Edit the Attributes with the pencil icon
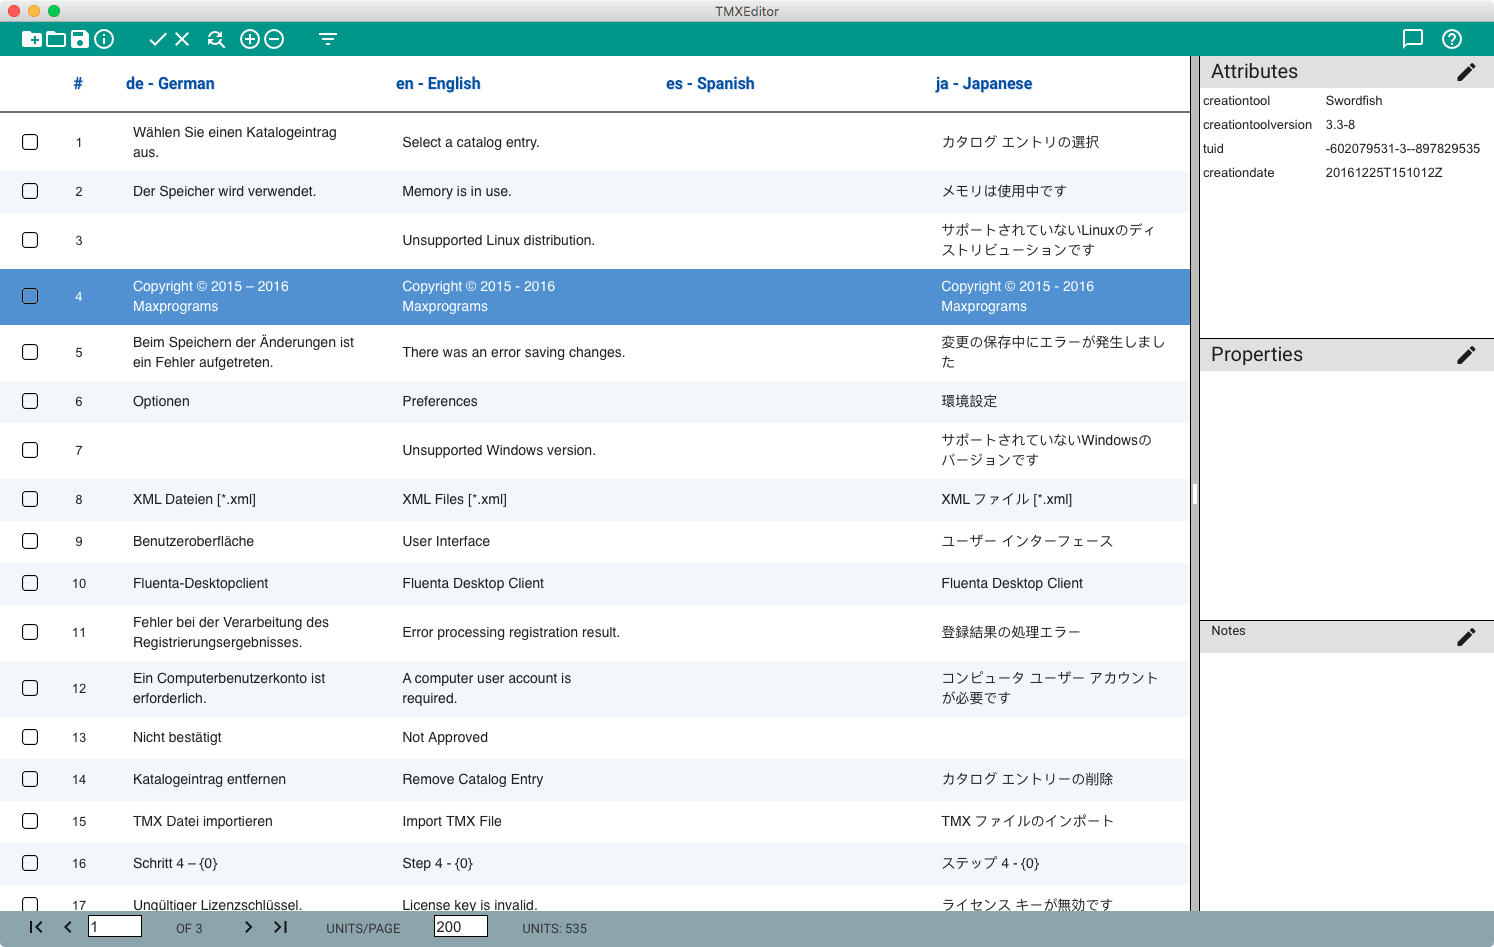This screenshot has height=947, width=1494. click(x=1467, y=71)
